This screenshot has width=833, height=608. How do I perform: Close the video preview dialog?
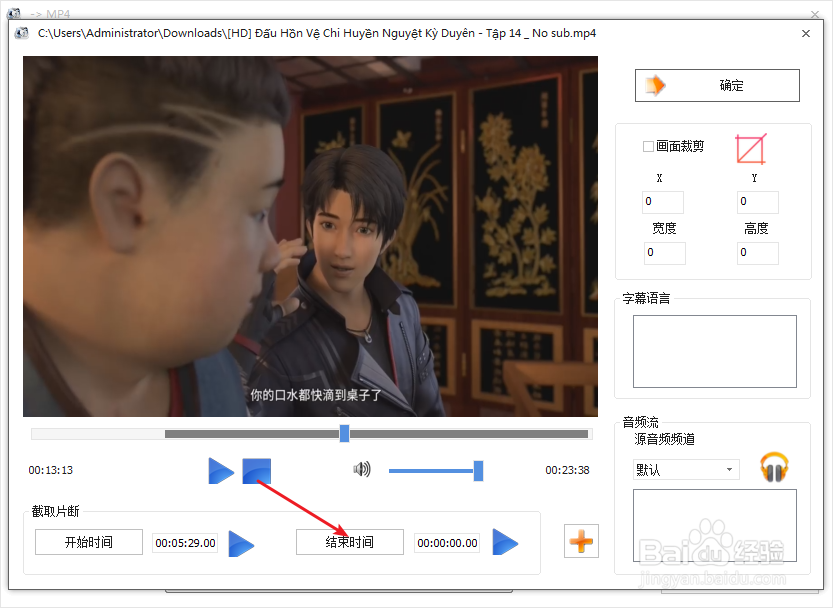pos(805,33)
